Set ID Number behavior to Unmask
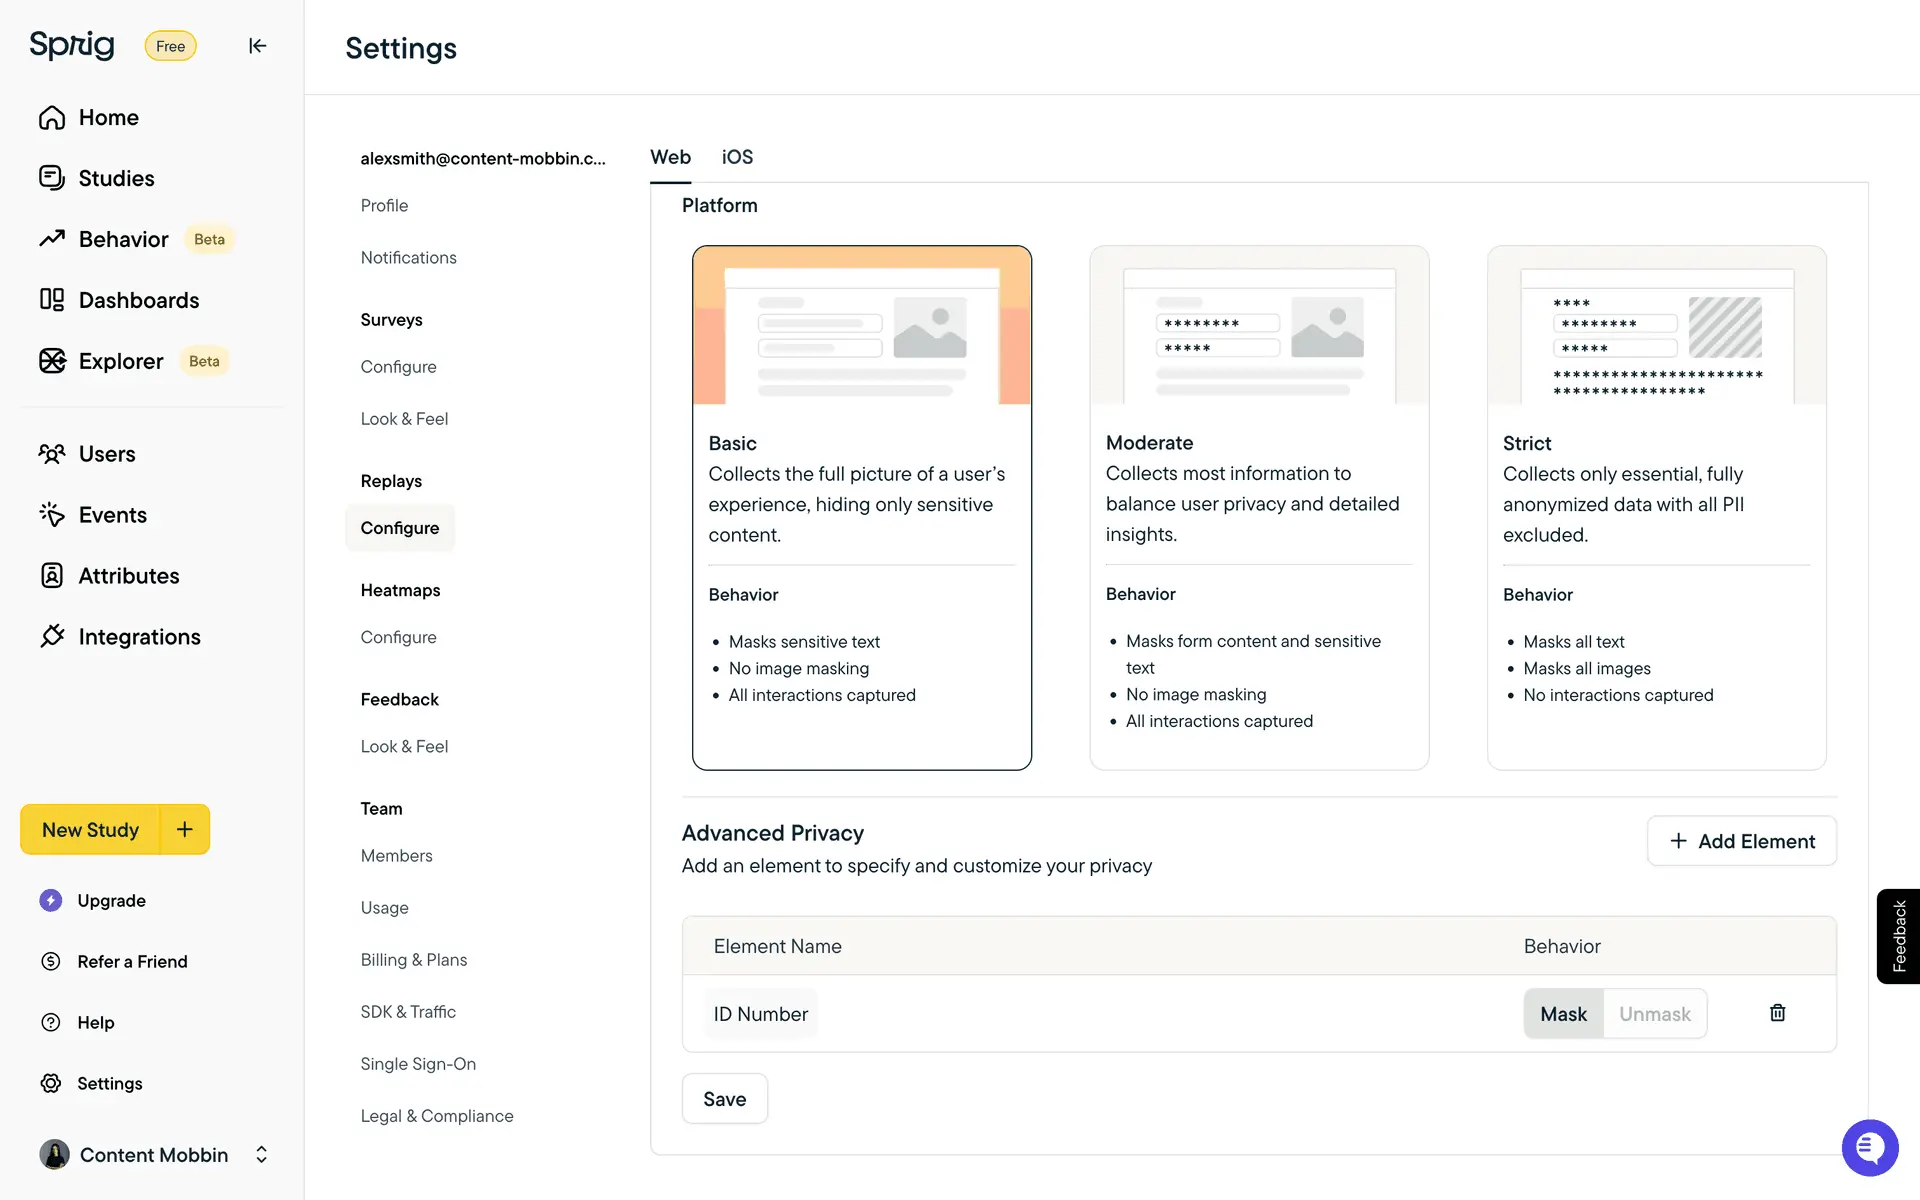 [x=1654, y=1014]
